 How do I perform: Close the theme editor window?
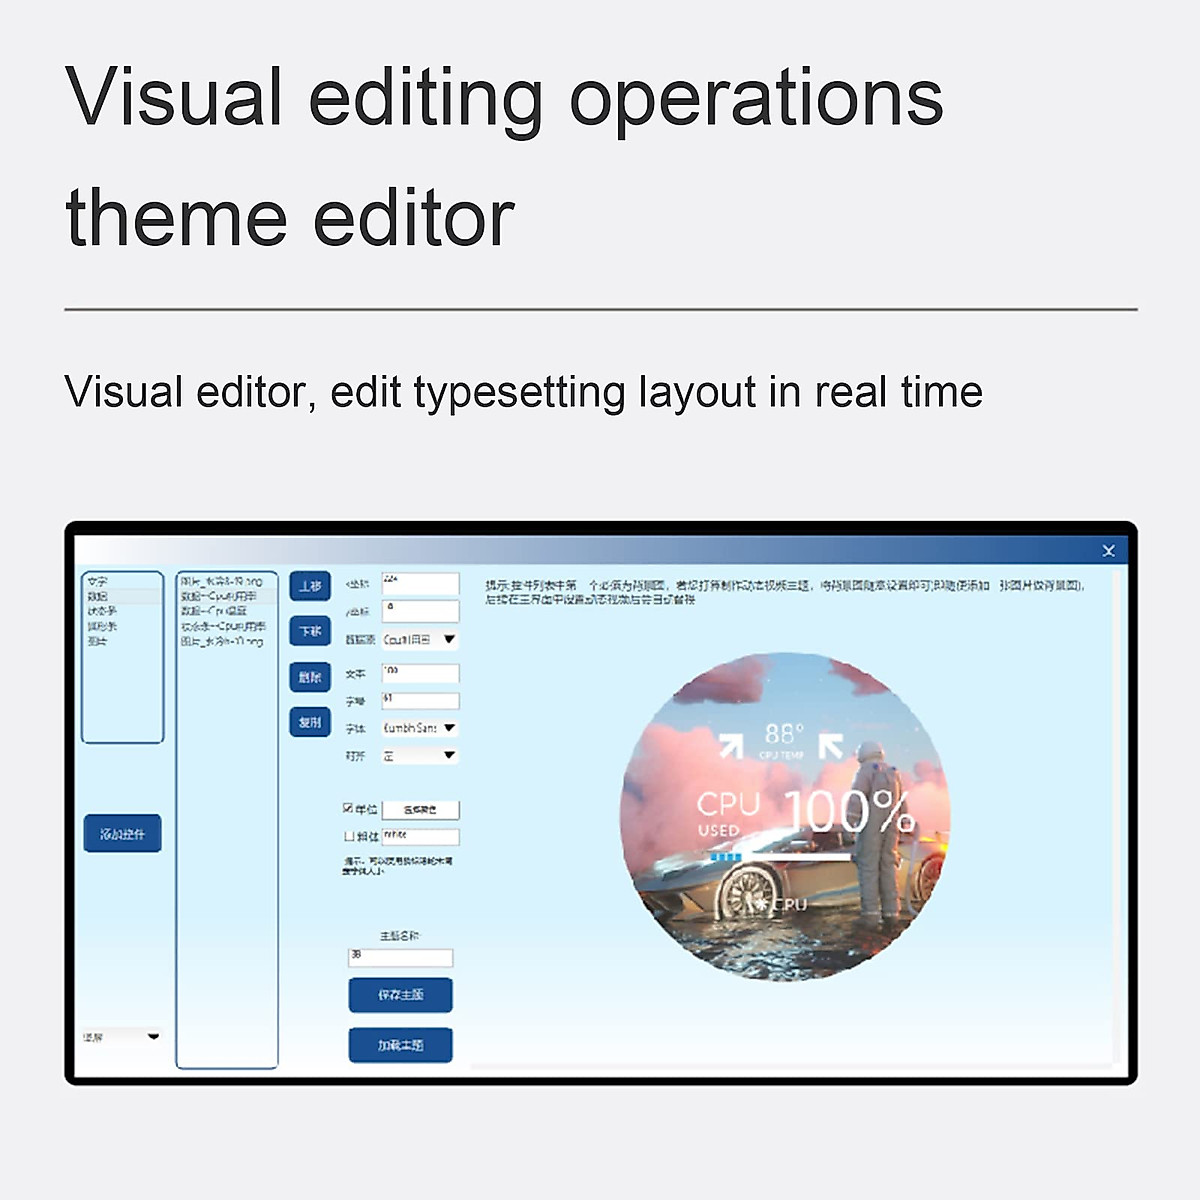[1108, 551]
